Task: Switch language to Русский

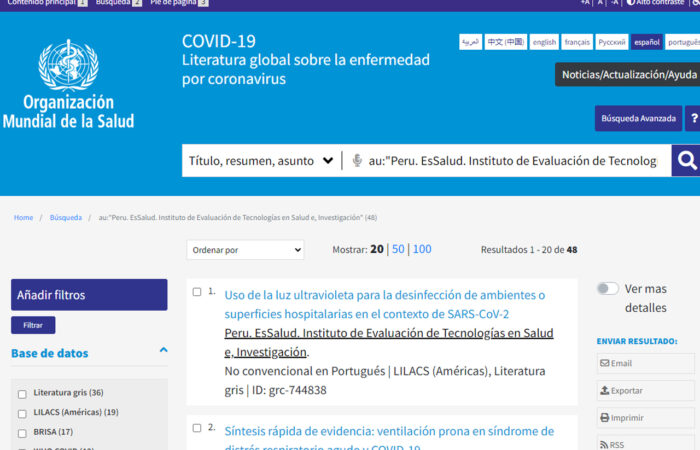Action: (x=612, y=42)
